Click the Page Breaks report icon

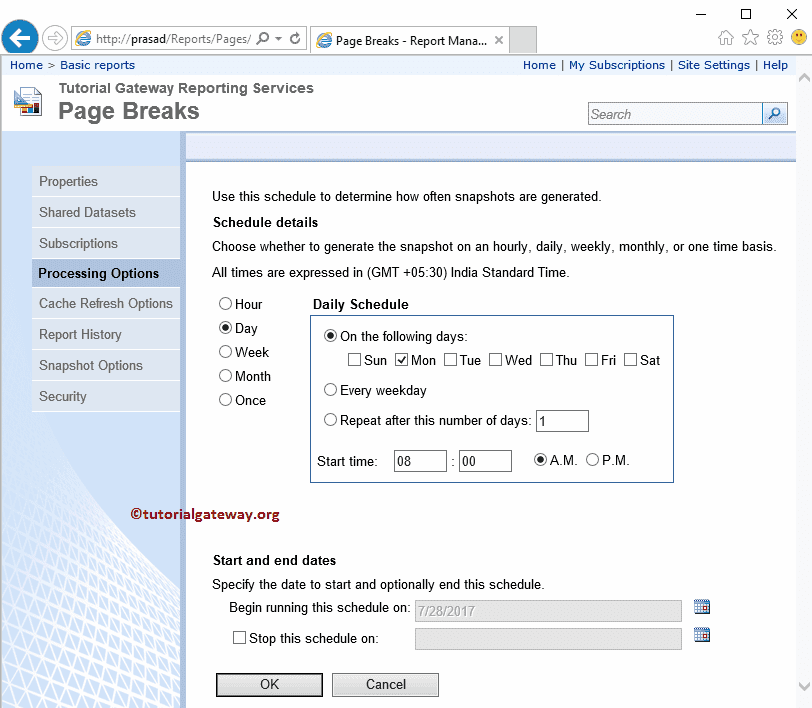[28, 102]
